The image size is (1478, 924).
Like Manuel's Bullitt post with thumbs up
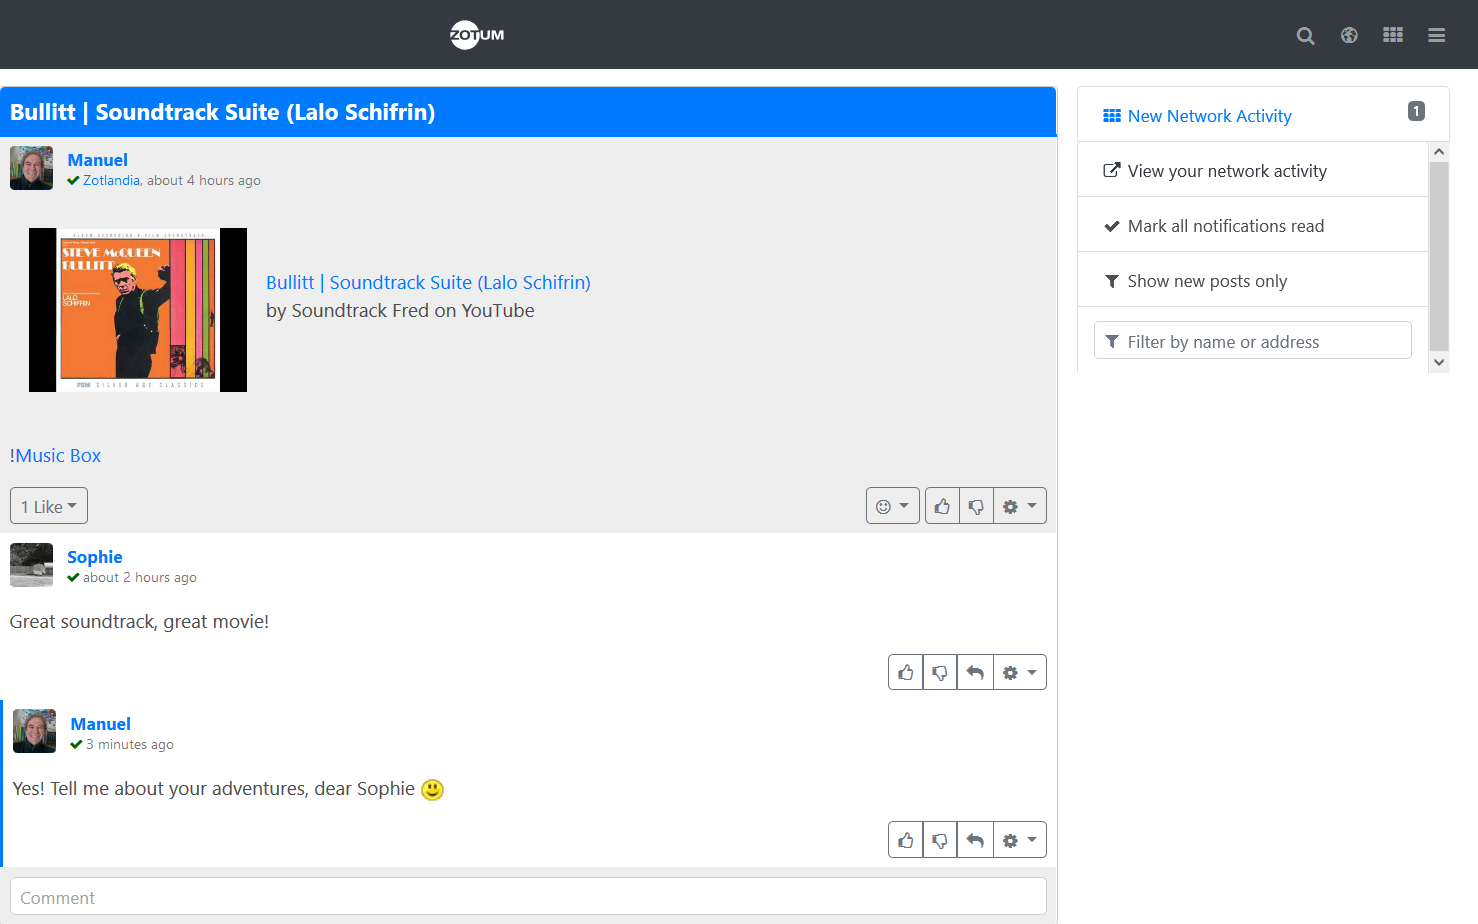[942, 506]
